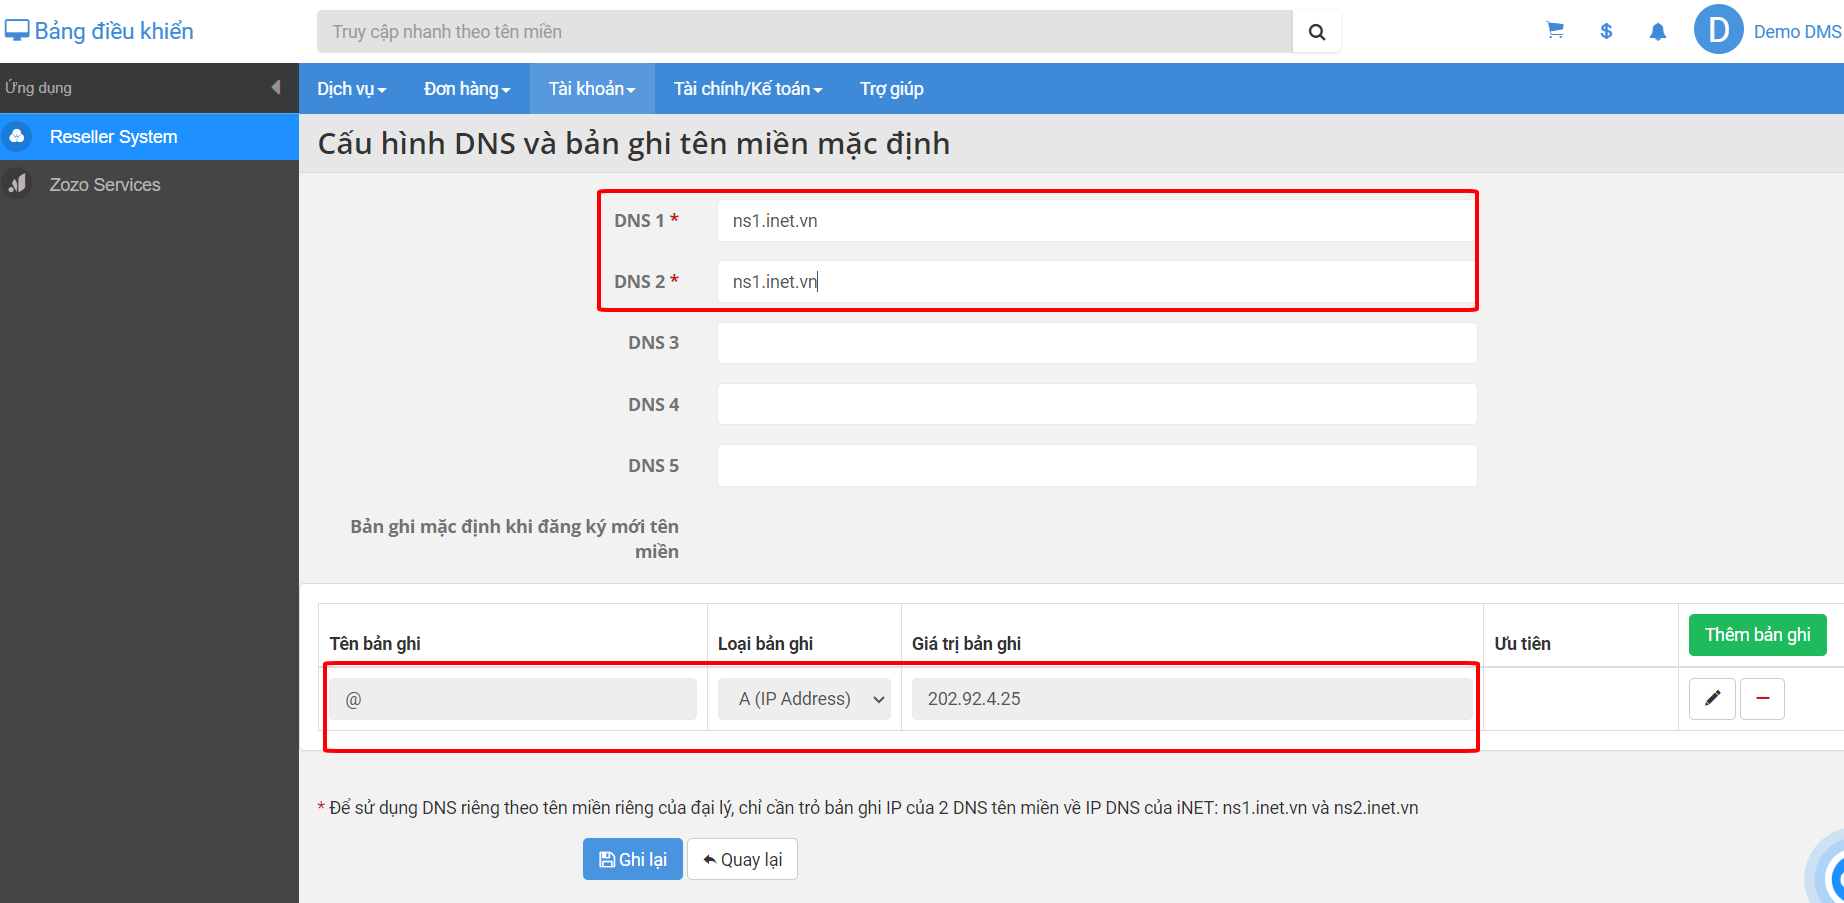Open the Tài chính/Kế toán menu
Screen dimensions: 1844x903
tap(748, 89)
